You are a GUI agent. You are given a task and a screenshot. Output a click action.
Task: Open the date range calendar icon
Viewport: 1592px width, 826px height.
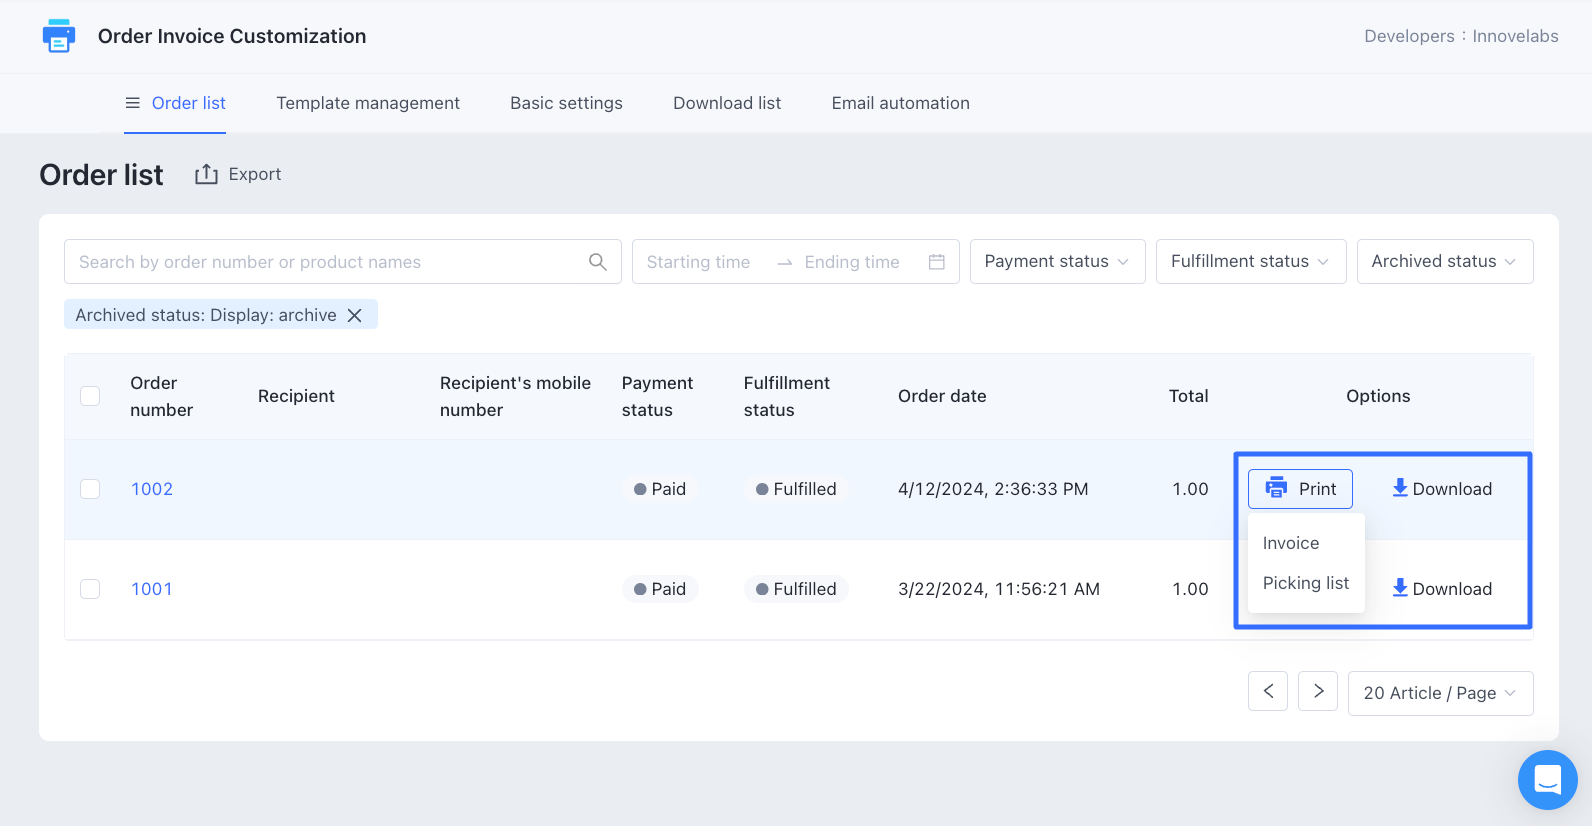pyautogui.click(x=937, y=262)
